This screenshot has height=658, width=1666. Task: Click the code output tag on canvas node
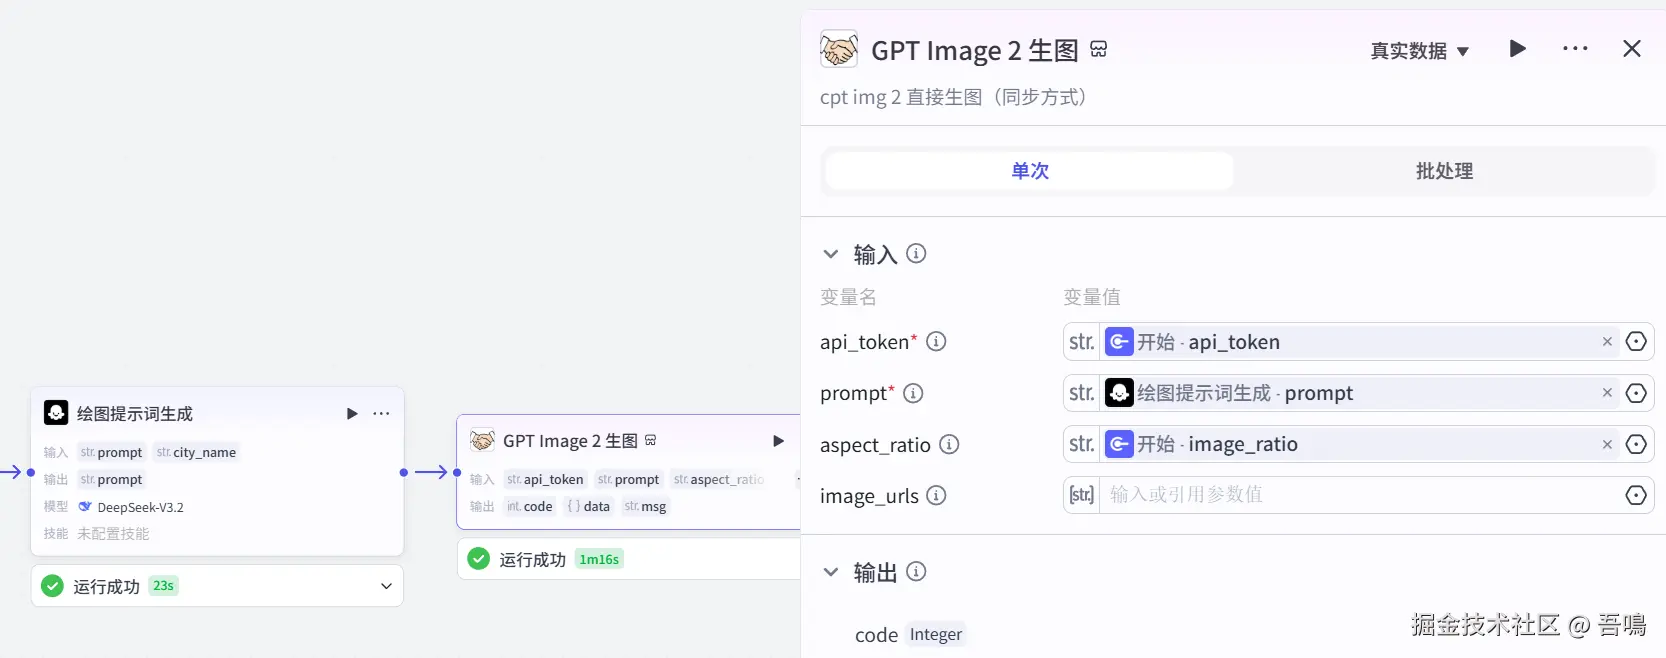point(530,506)
